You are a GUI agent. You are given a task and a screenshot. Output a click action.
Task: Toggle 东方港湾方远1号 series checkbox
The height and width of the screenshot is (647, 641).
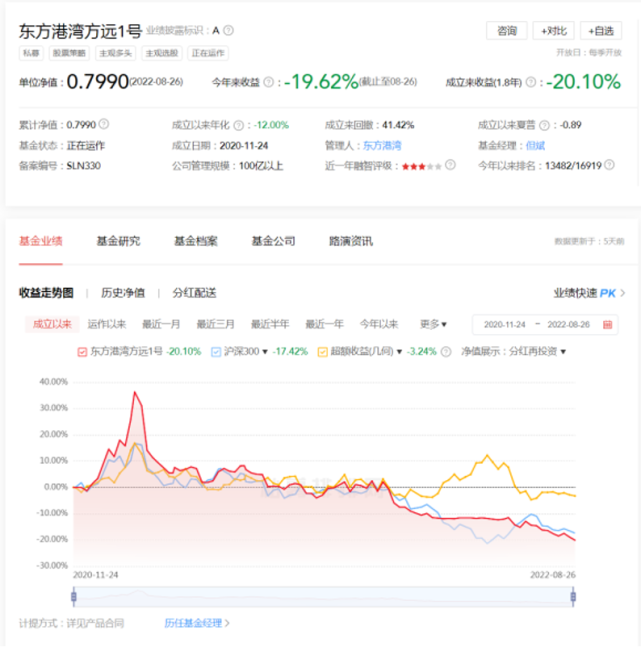(x=82, y=351)
